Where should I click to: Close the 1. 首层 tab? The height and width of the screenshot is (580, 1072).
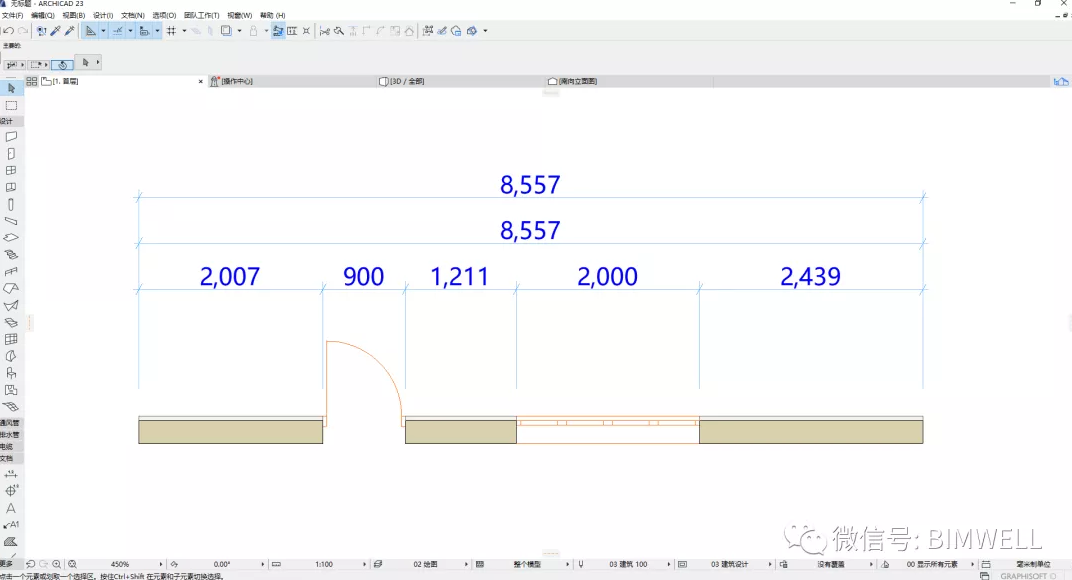[200, 81]
